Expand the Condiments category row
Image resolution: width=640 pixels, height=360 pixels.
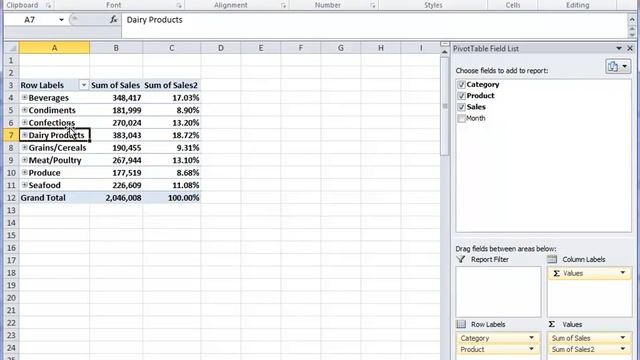pyautogui.click(x=24, y=110)
